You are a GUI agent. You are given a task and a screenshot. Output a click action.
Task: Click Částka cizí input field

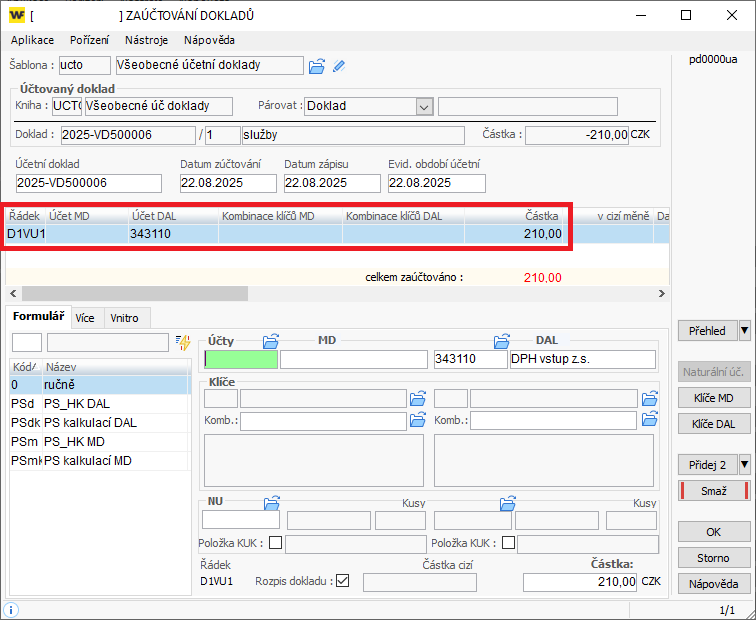pos(419,582)
